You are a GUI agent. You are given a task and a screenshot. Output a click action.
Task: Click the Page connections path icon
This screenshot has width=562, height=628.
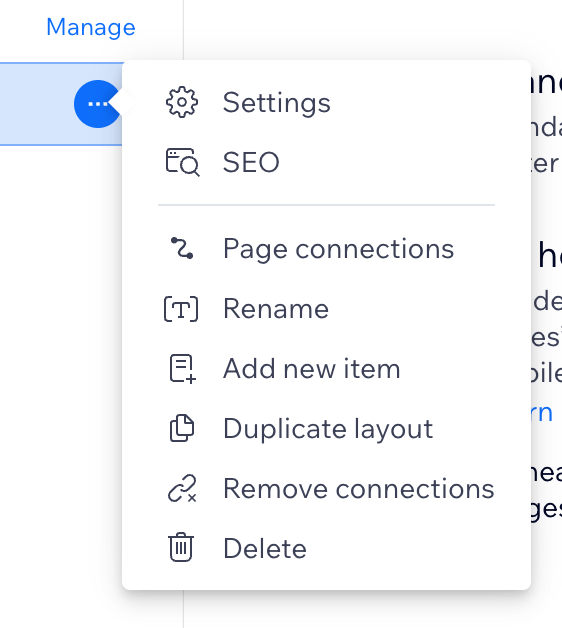point(182,248)
